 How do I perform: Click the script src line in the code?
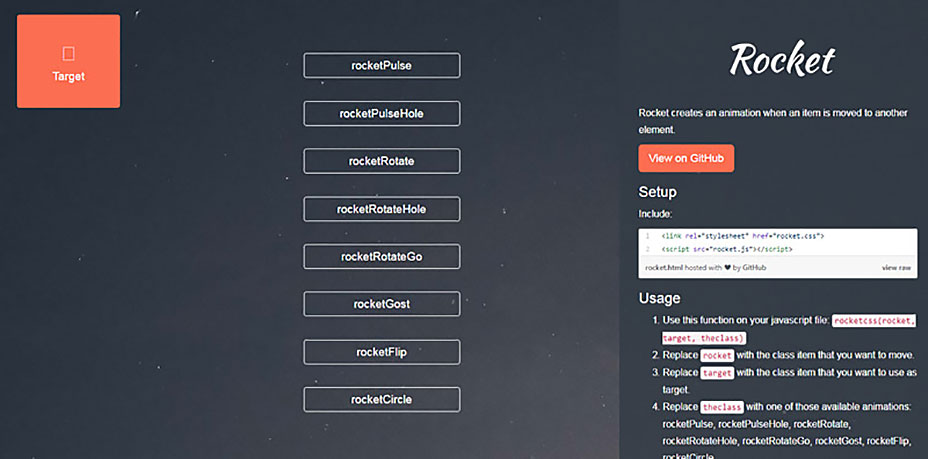(713, 249)
